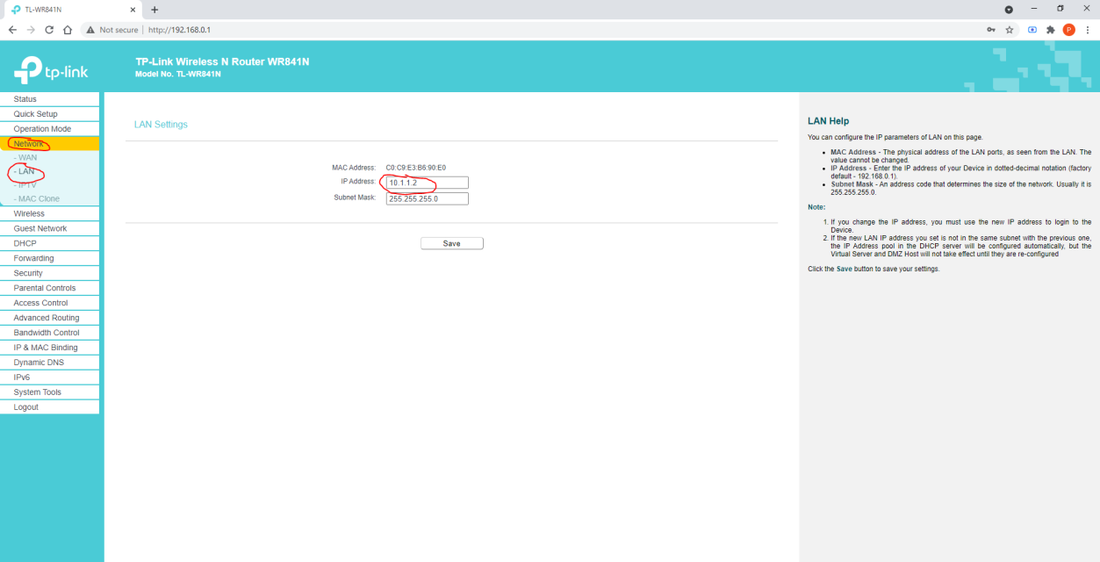Reload the router page
This screenshot has width=1100, height=562.
49,30
